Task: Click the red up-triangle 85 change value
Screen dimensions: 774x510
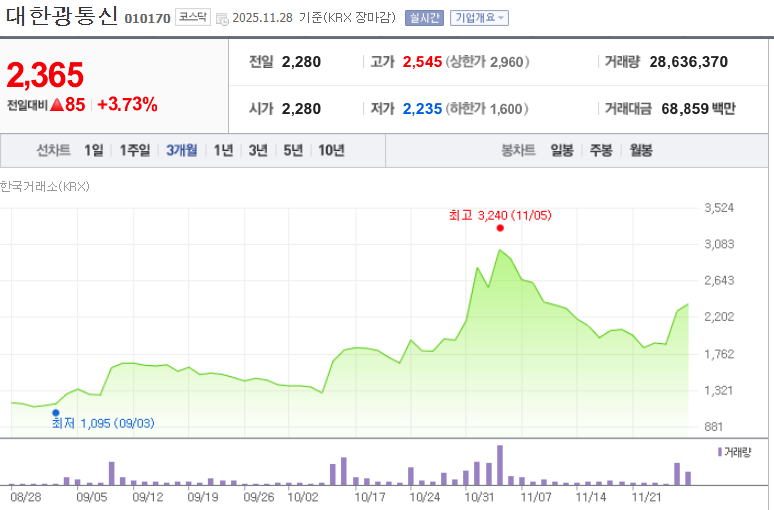Action: [68, 104]
